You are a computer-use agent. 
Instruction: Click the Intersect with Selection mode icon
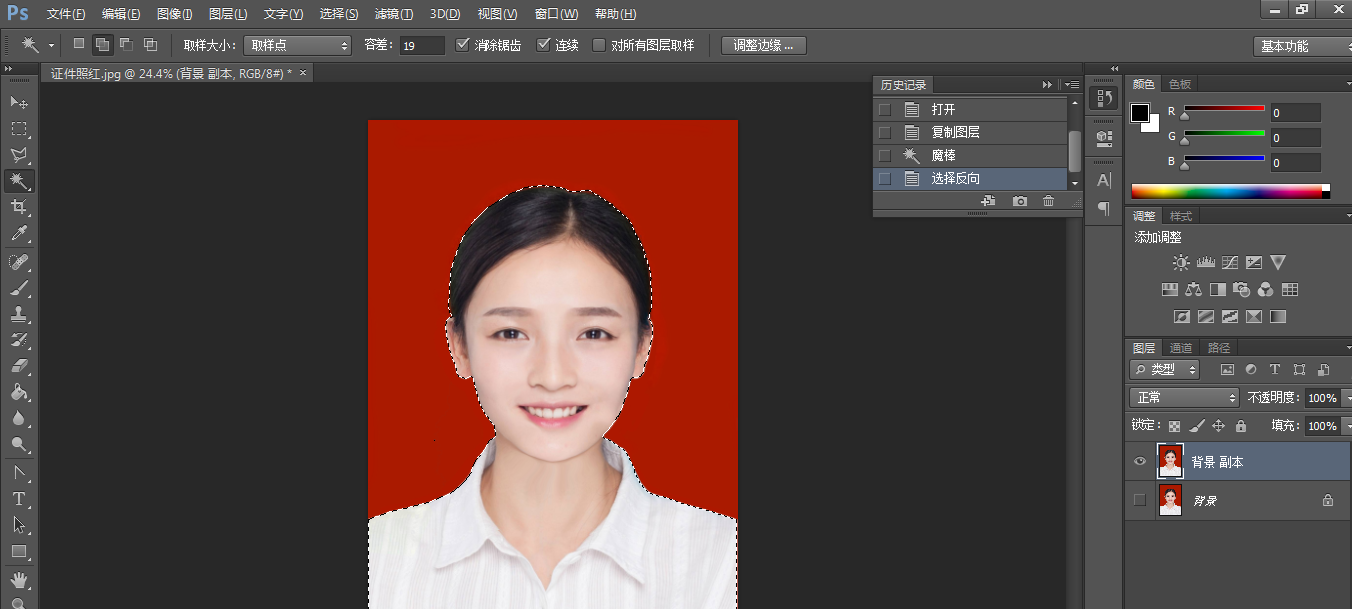pyautogui.click(x=150, y=44)
